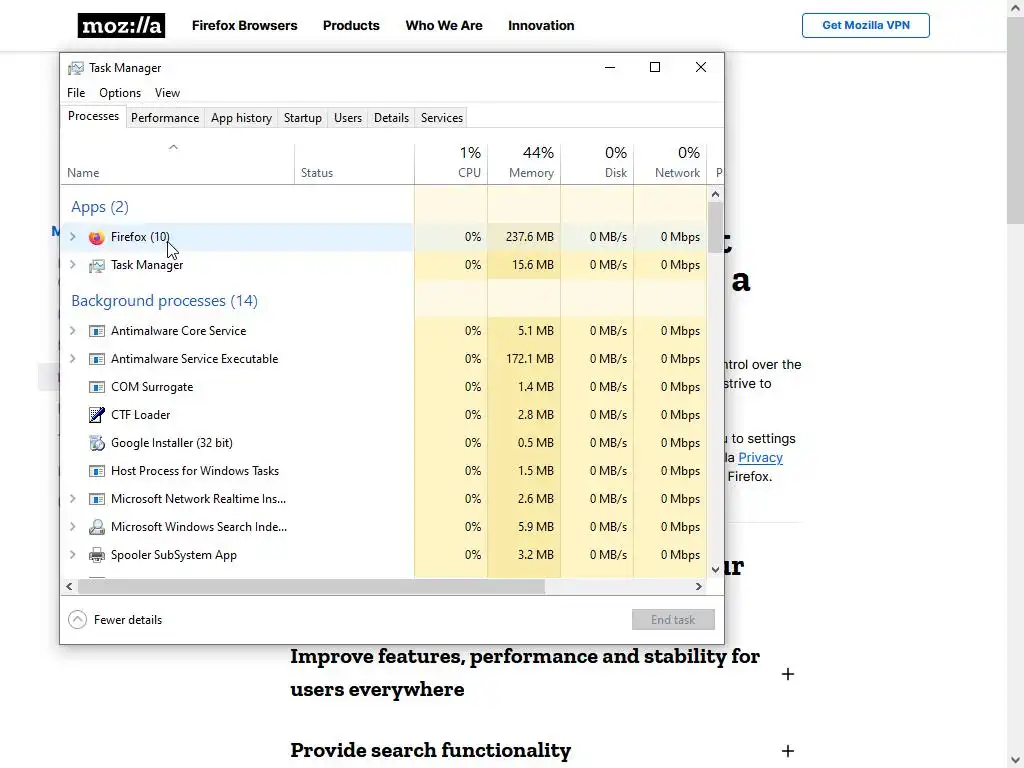Expand the Firefox (10) process group

click(x=72, y=237)
